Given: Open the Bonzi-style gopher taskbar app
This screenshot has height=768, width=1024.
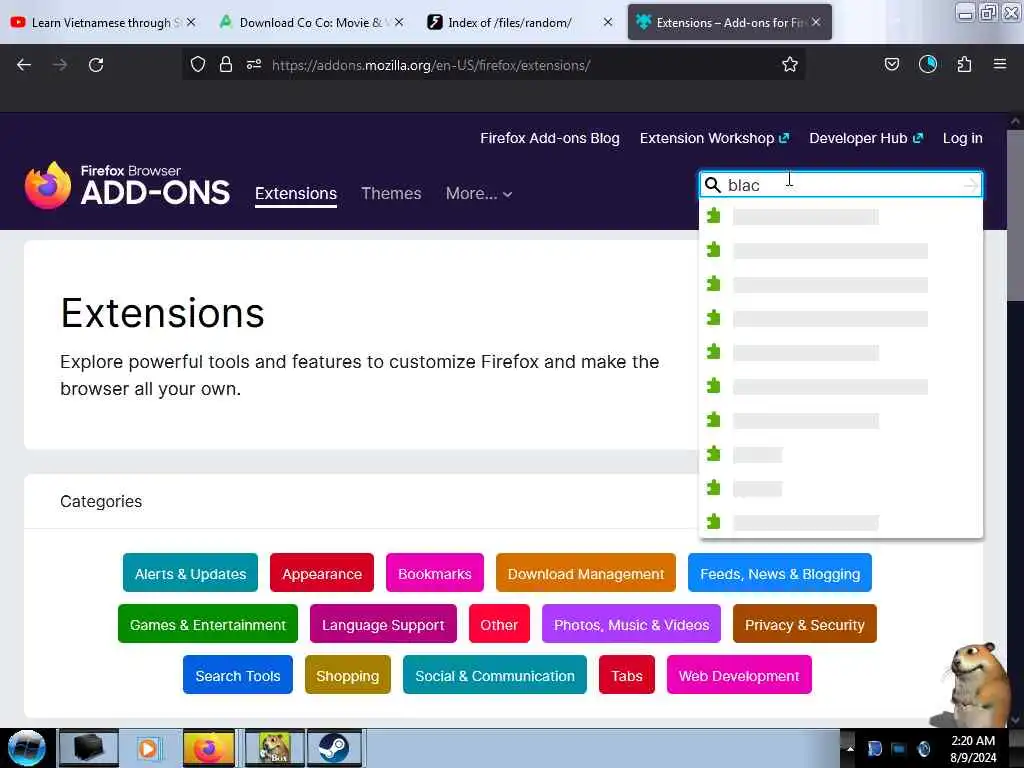Looking at the screenshot, I should coord(274,748).
